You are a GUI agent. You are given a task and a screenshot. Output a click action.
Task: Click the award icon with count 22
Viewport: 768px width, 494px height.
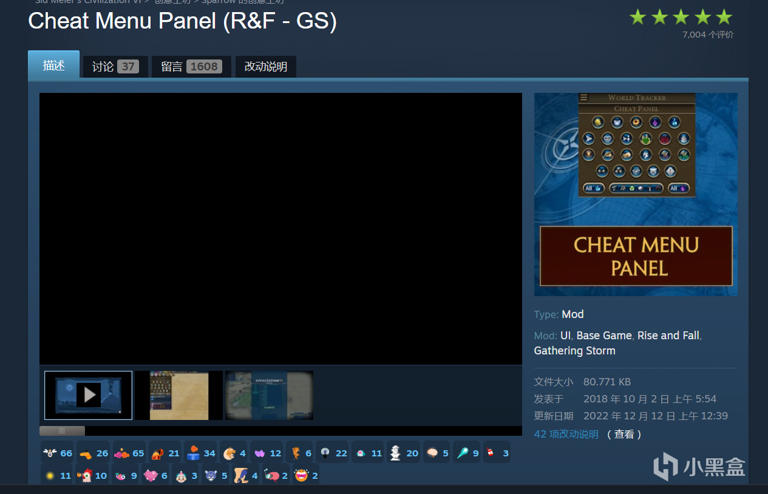point(325,453)
